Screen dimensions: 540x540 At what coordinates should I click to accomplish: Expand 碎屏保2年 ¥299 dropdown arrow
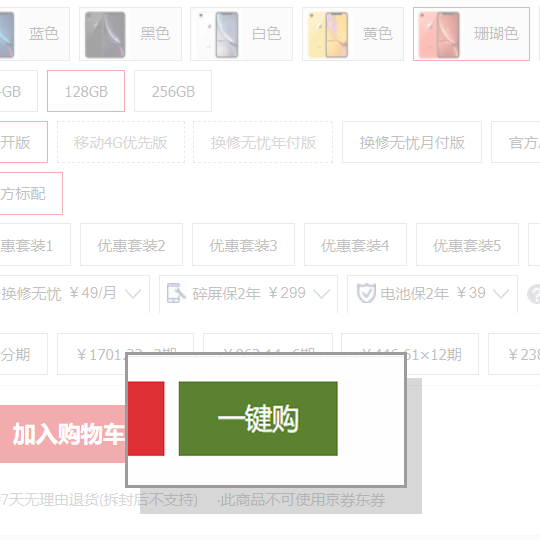[x=321, y=294]
